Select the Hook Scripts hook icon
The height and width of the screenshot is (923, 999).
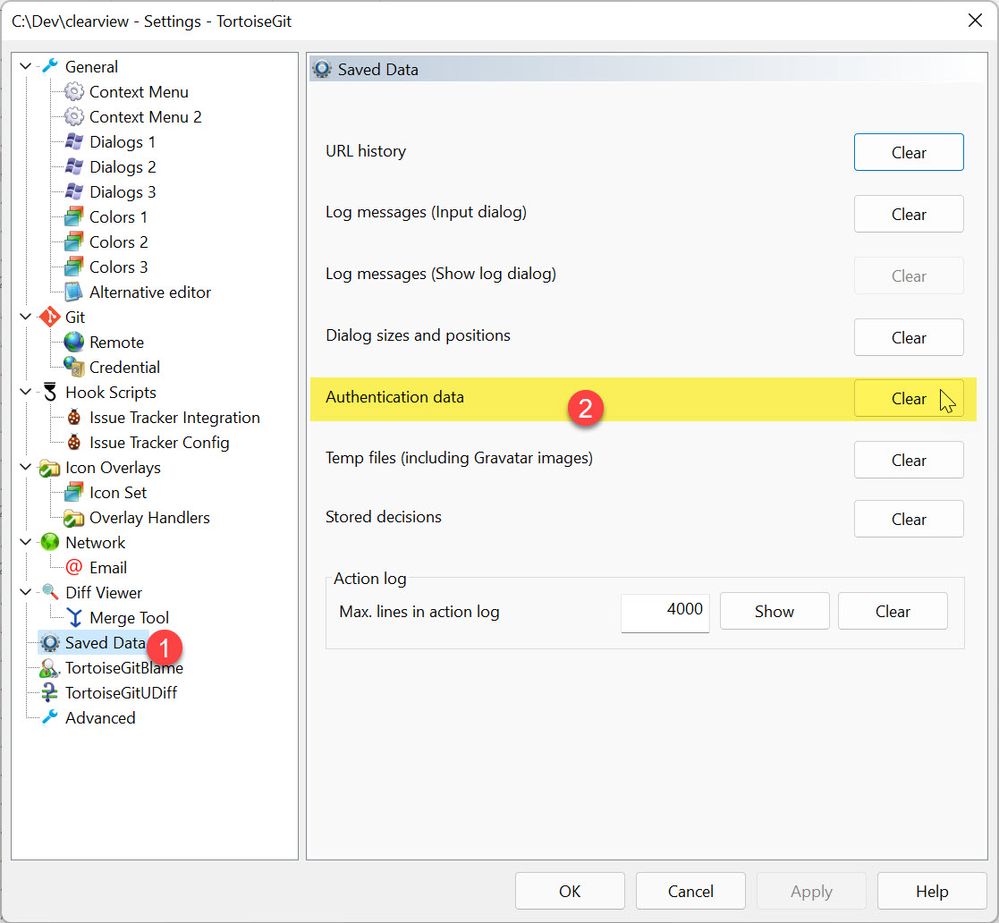(50, 392)
